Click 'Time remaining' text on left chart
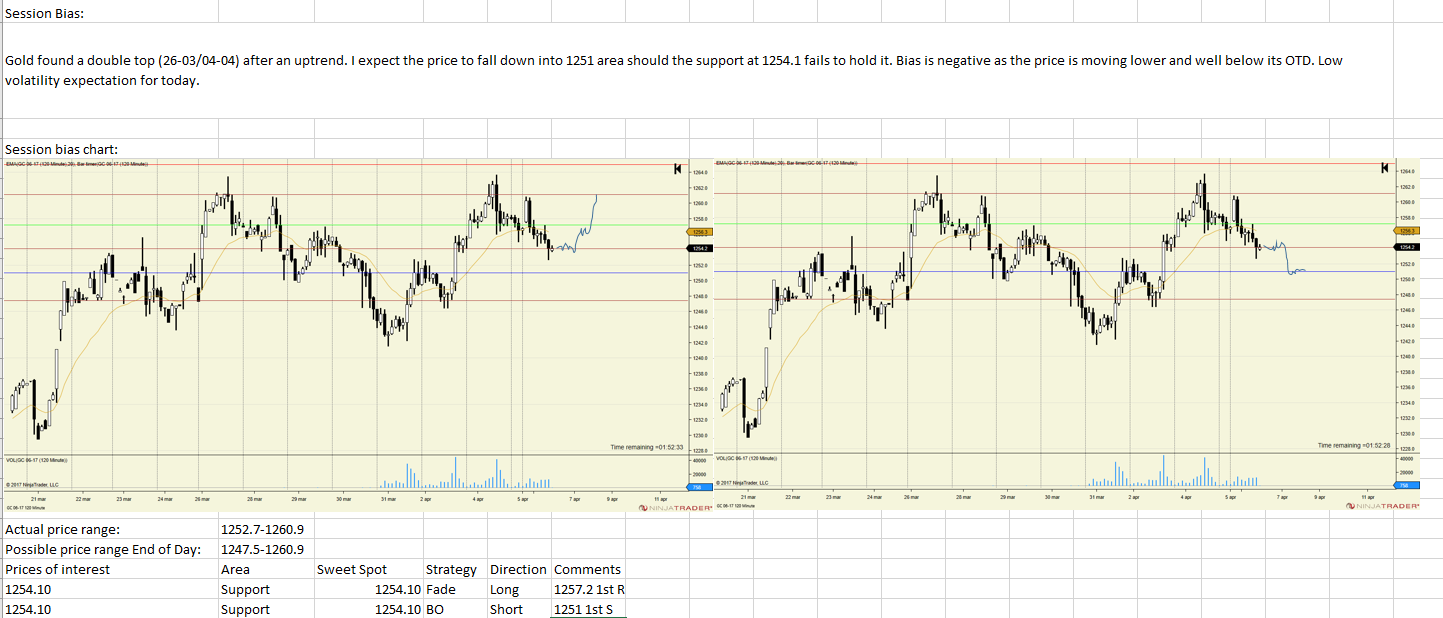The height and width of the screenshot is (618, 1443). pyautogui.click(x=646, y=447)
